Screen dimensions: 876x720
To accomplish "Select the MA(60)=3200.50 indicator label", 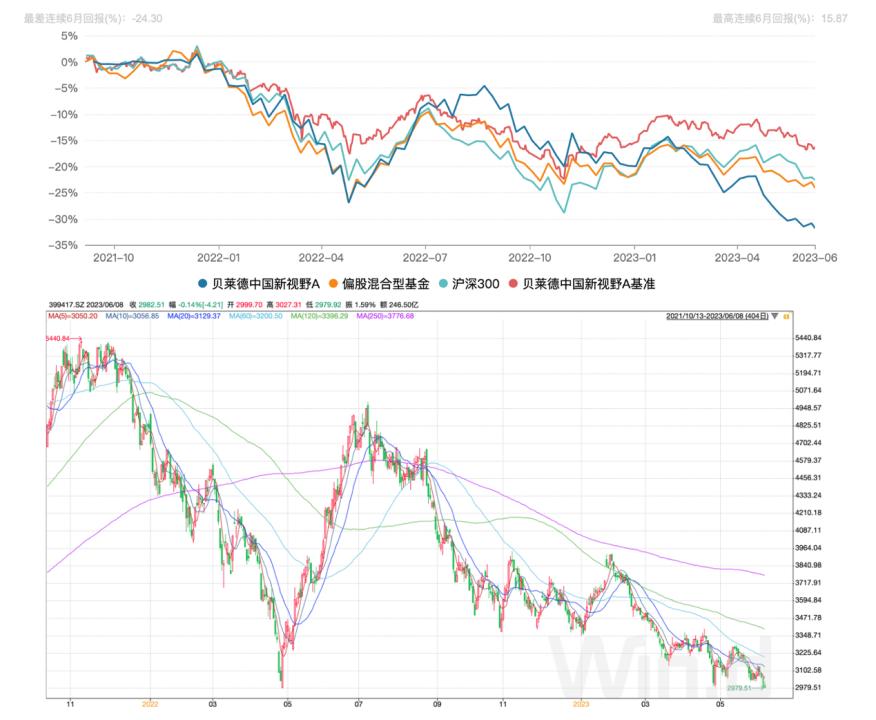I will [256, 316].
